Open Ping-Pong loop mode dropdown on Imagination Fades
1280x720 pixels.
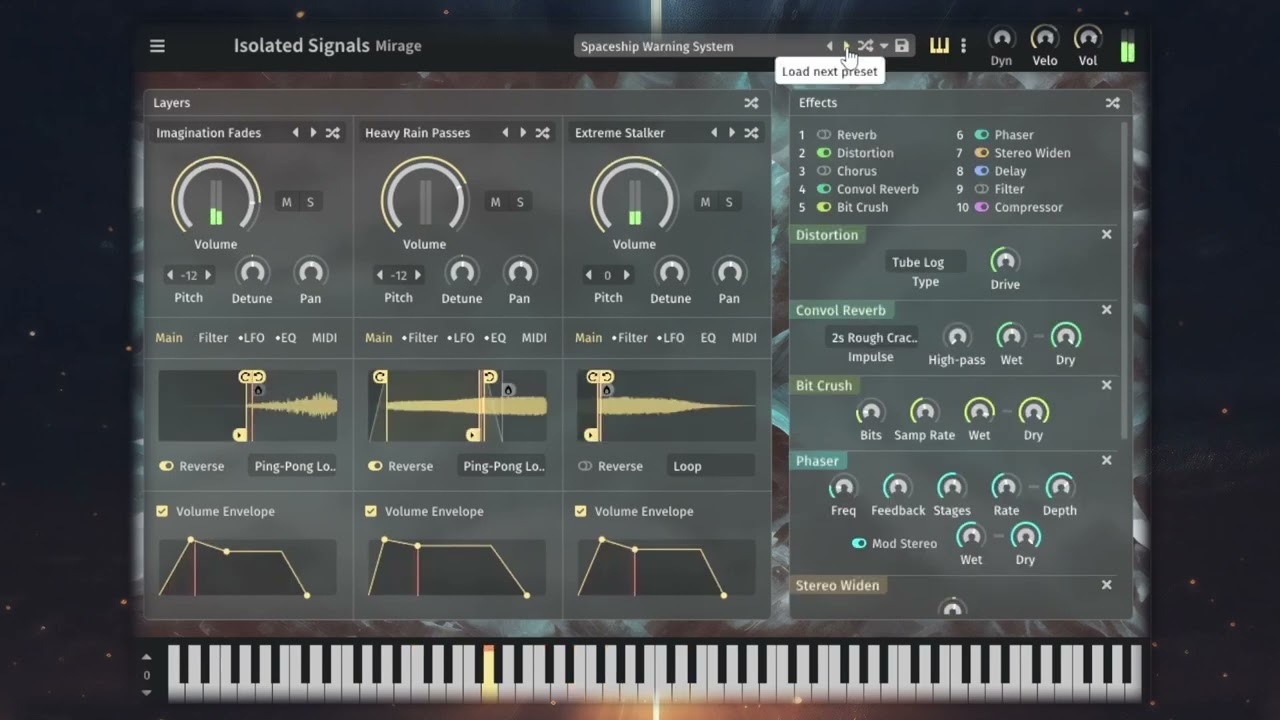pos(295,466)
